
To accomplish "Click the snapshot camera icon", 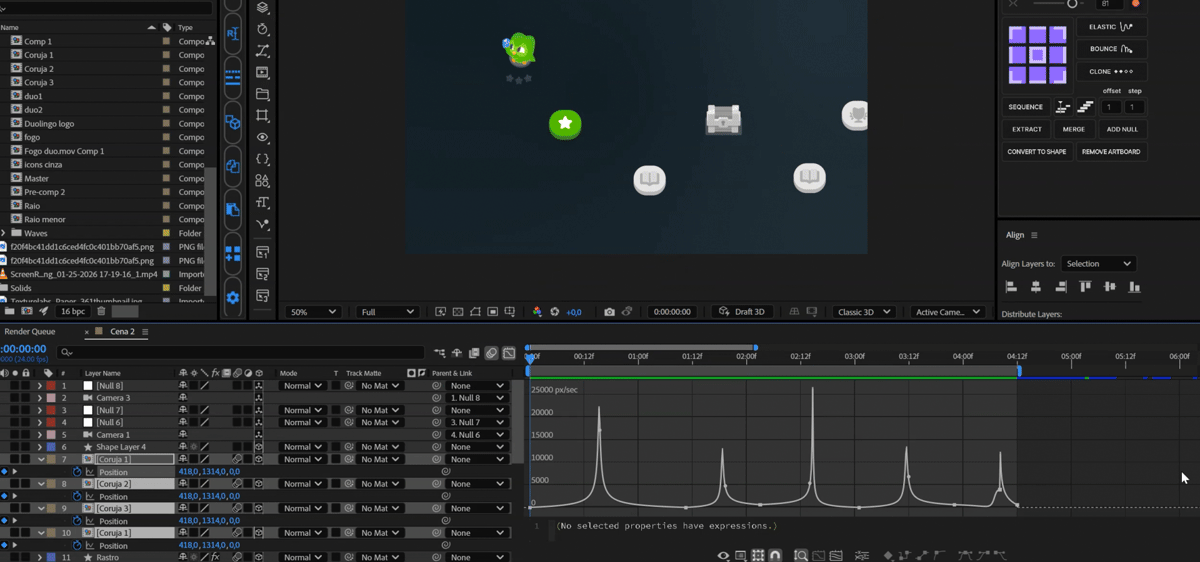I will pyautogui.click(x=609, y=312).
